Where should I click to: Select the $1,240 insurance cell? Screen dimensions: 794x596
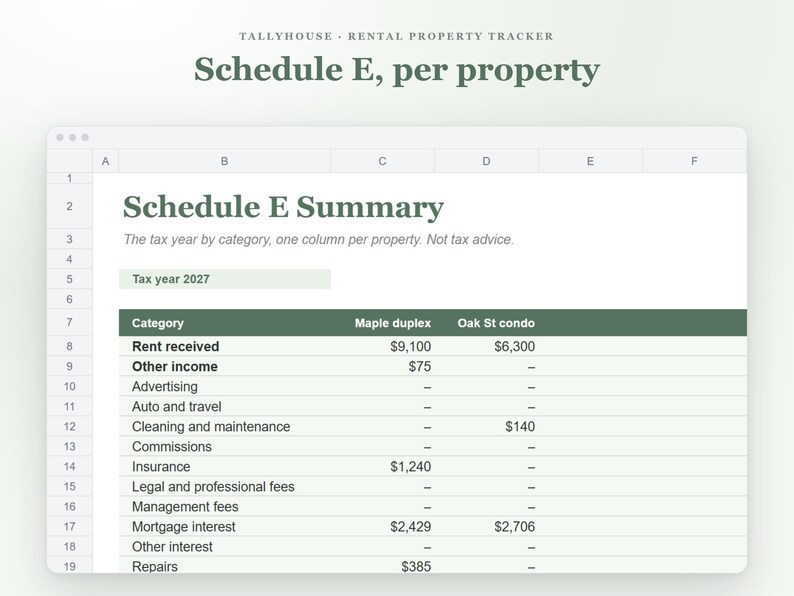point(382,466)
